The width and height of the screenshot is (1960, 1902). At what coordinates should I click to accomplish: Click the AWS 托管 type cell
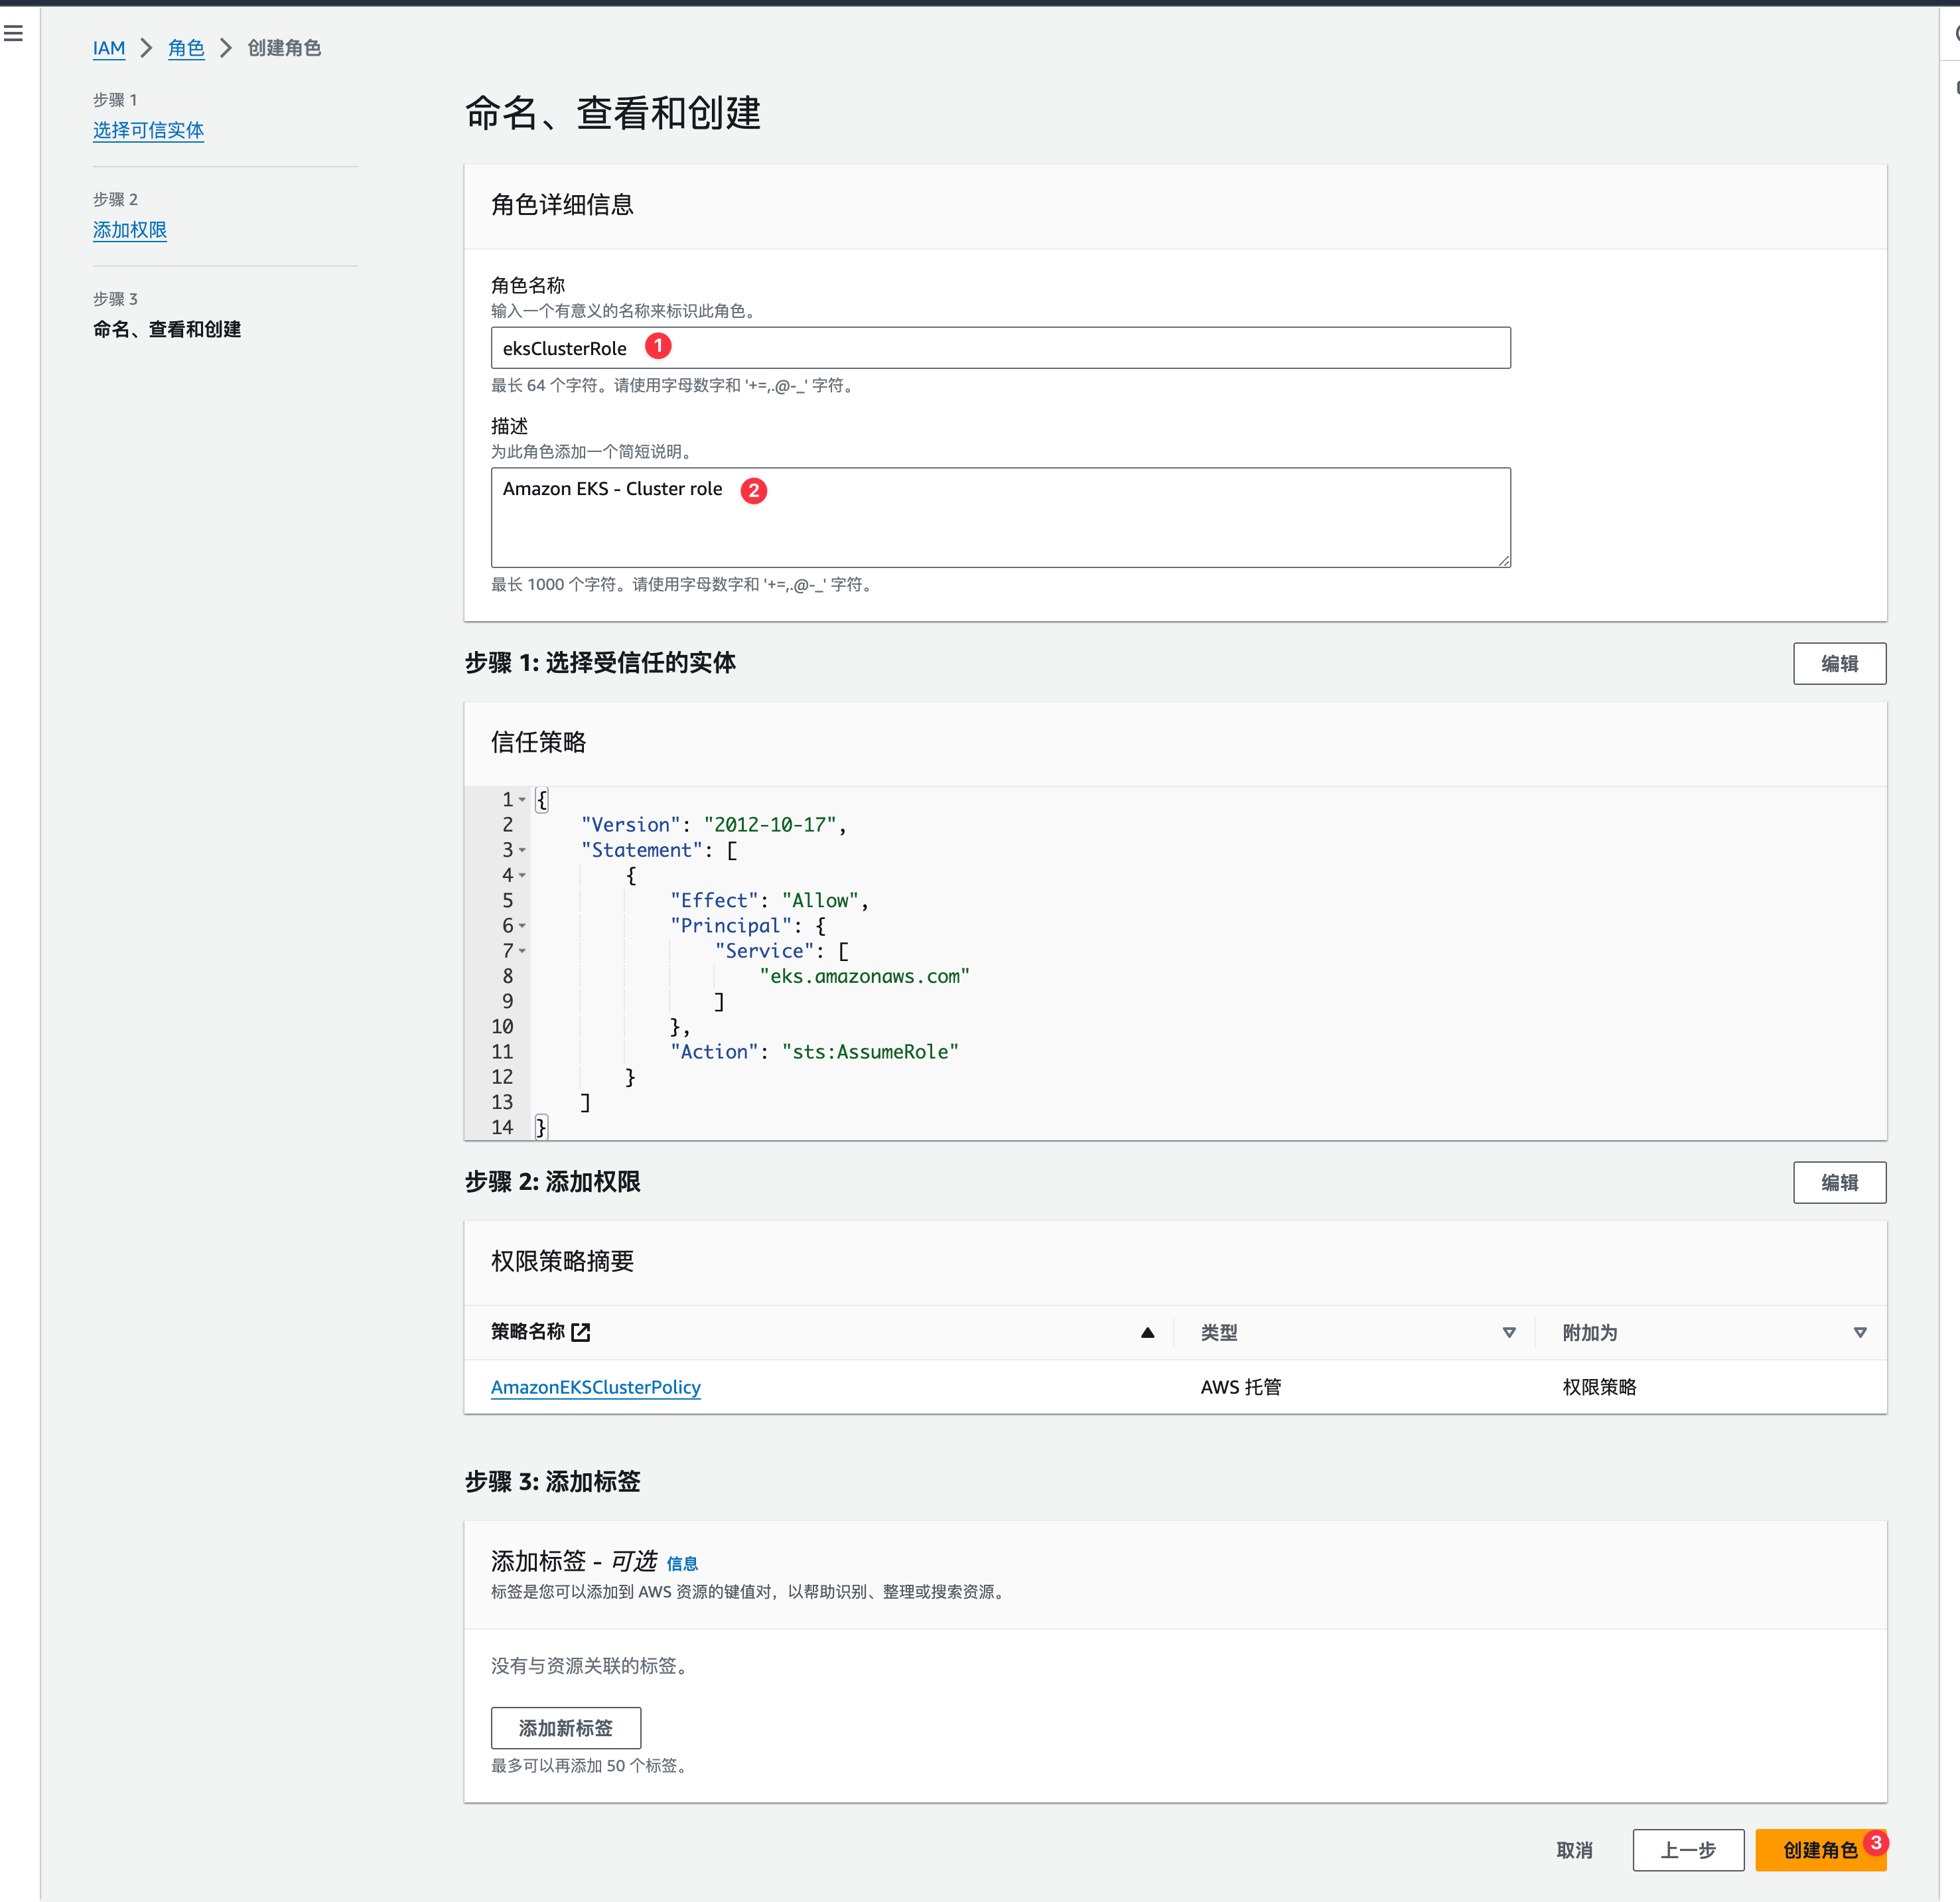pyautogui.click(x=1241, y=1387)
